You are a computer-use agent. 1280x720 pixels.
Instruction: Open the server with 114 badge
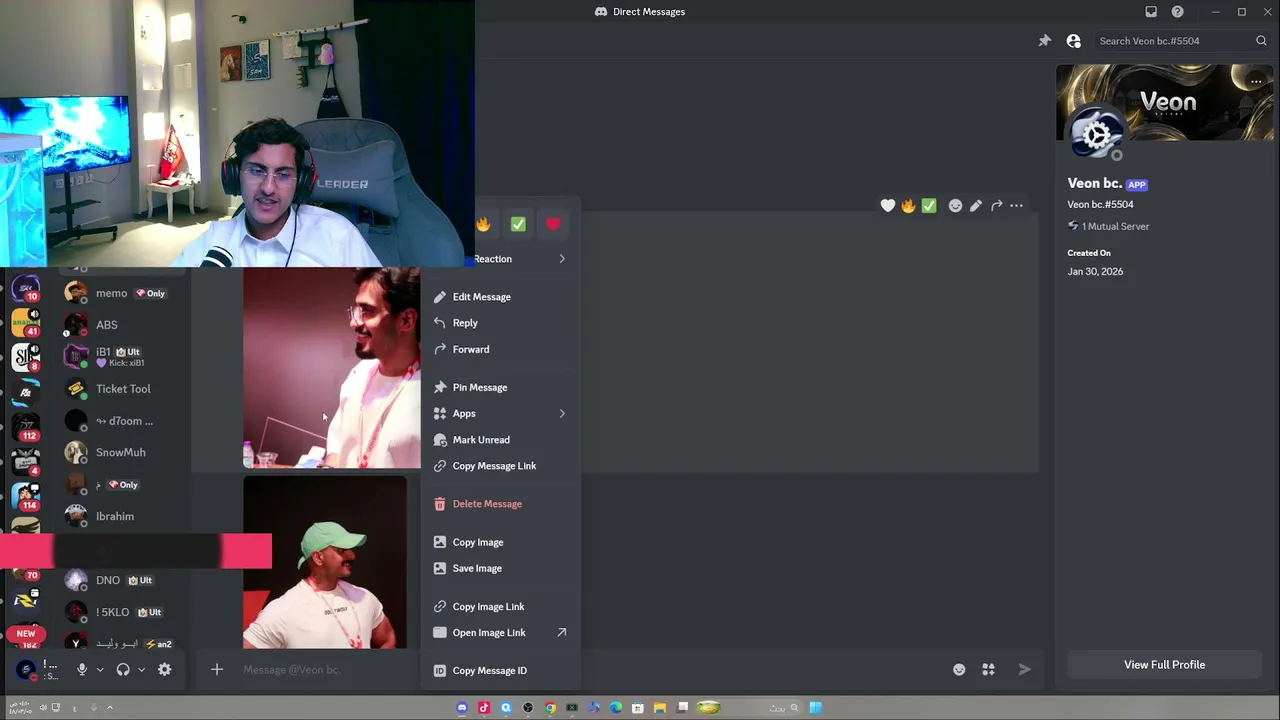click(26, 496)
